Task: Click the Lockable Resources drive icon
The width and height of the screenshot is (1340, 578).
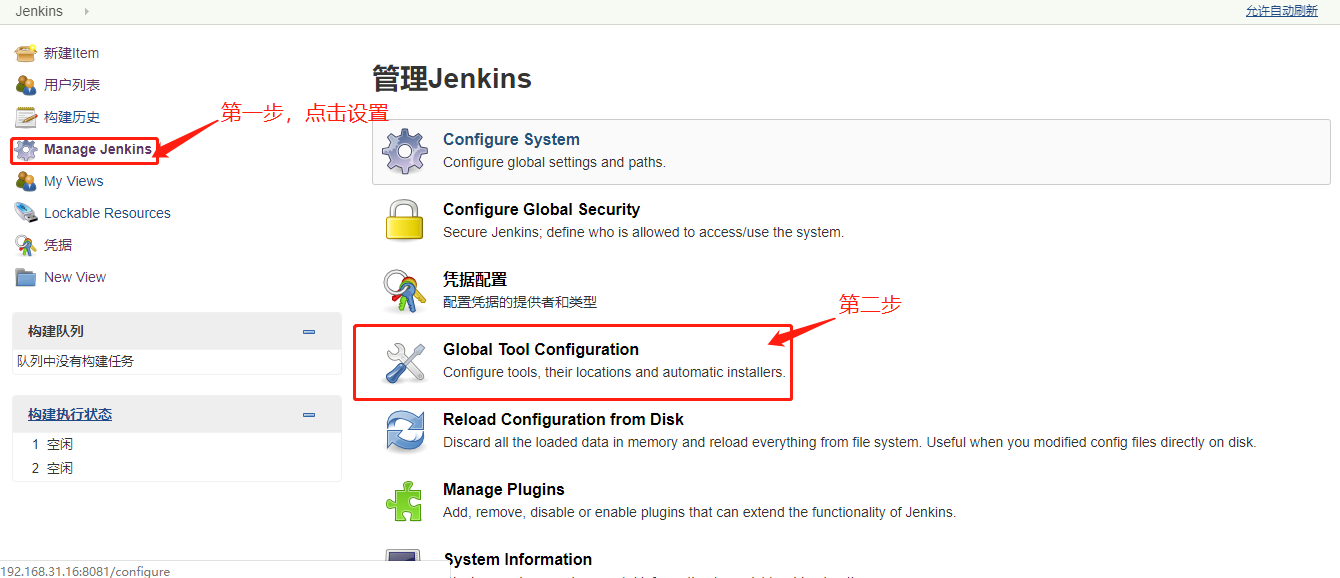Action: [26, 213]
